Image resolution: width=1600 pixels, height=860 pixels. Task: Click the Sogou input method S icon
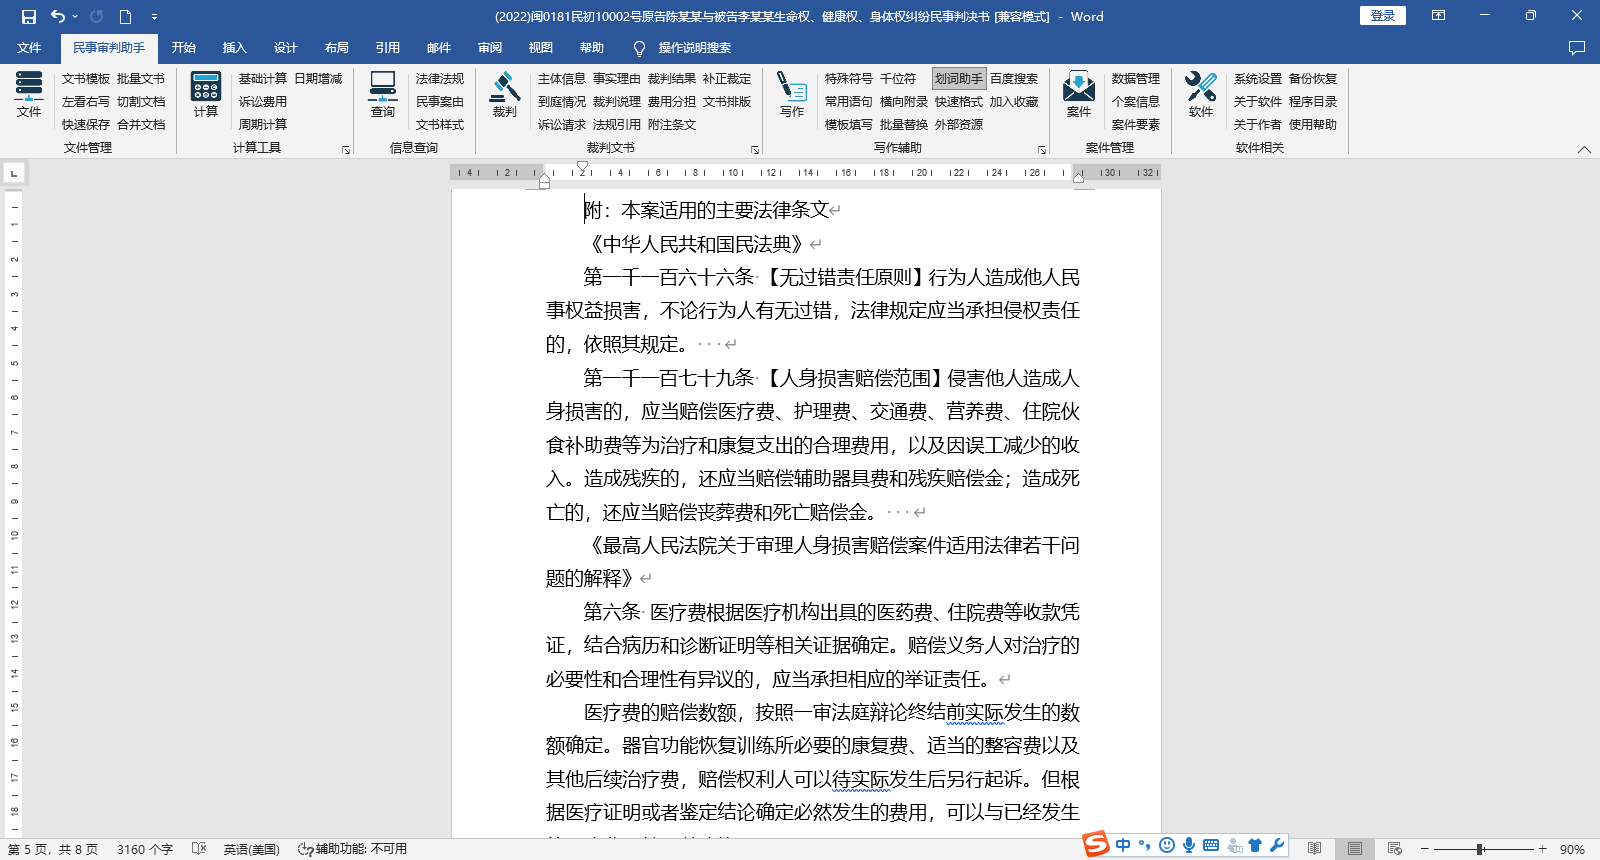pos(1097,845)
